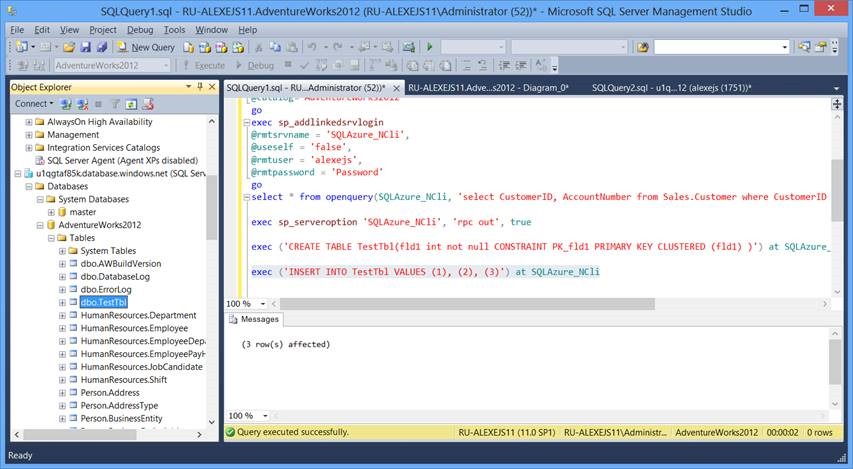Click the Filter icon in Object Explorer

coord(115,104)
